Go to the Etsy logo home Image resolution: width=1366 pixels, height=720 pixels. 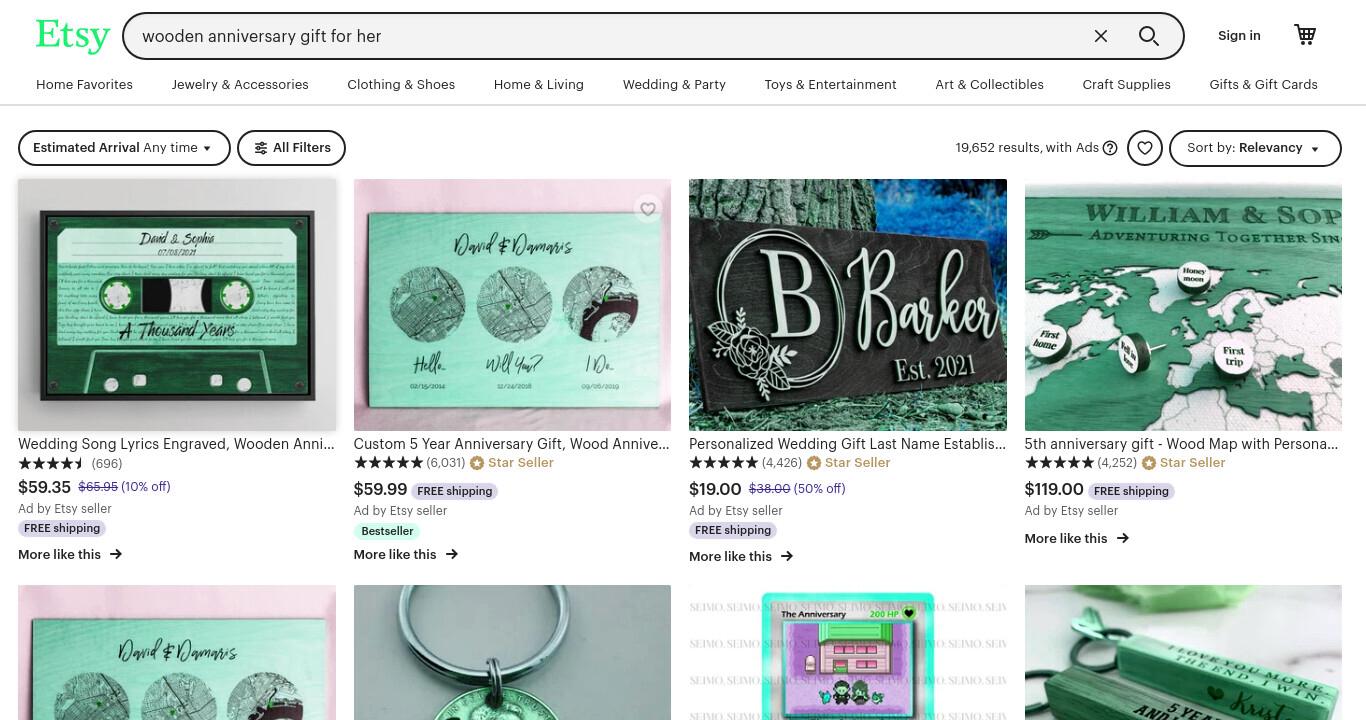pos(73,36)
